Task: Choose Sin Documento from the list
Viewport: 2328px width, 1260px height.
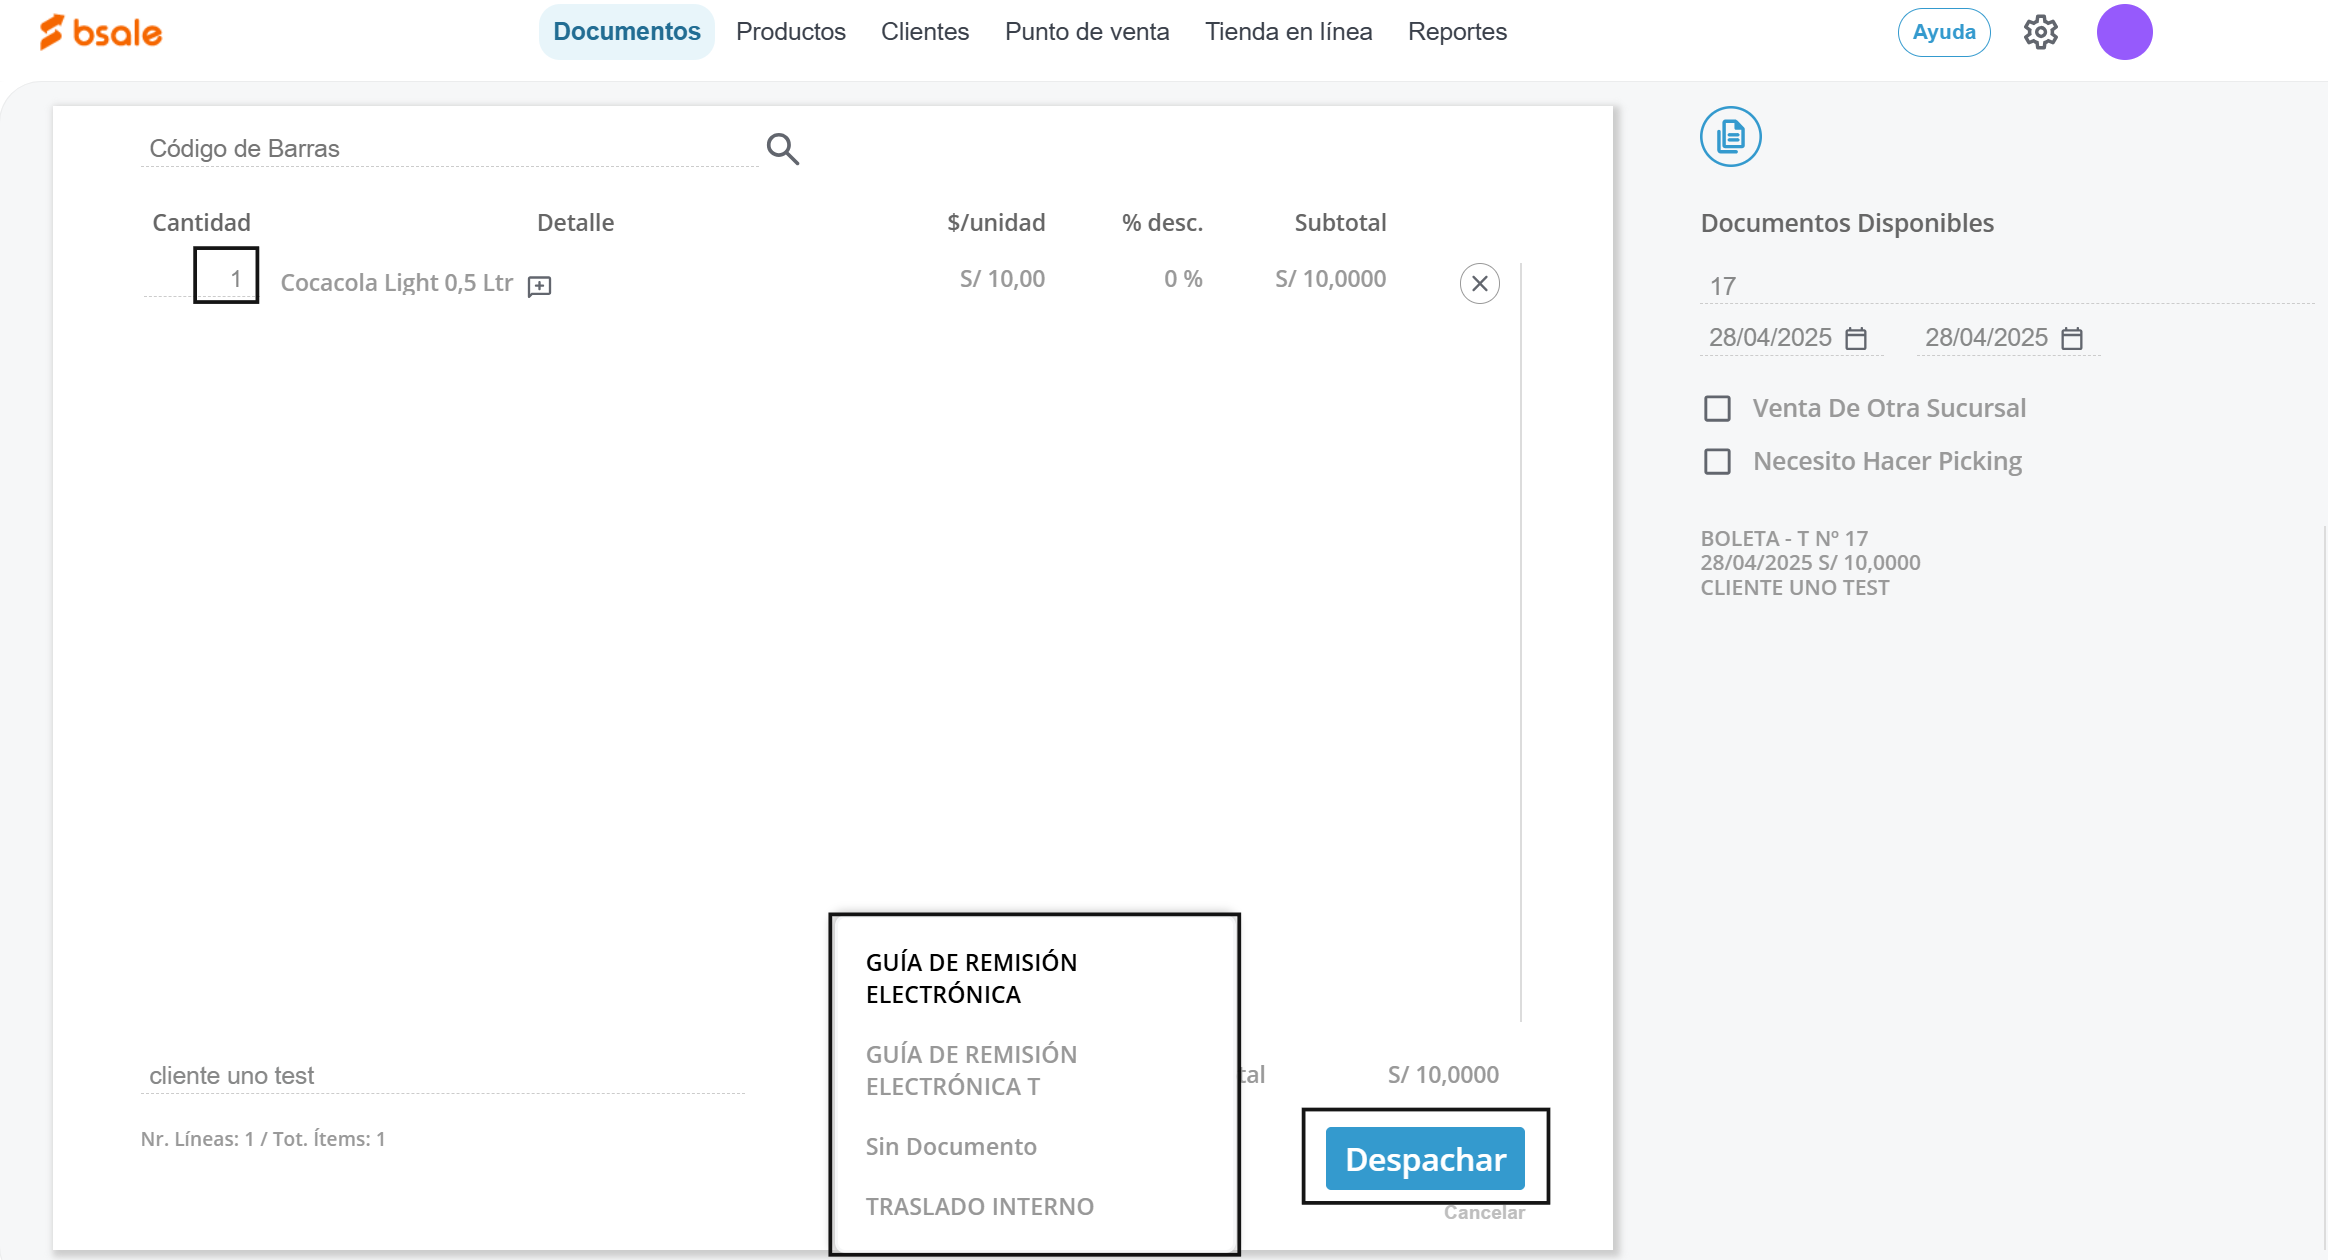Action: point(950,1147)
